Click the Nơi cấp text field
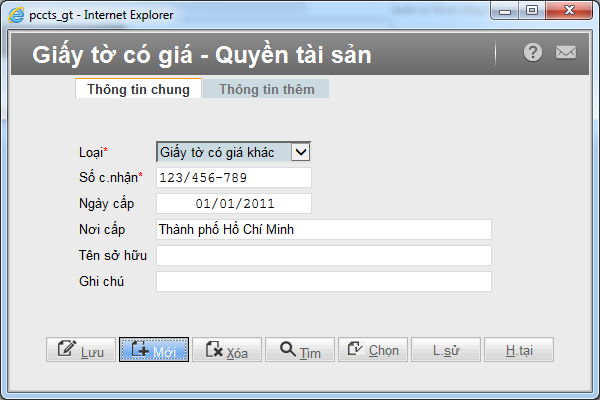 coord(324,230)
